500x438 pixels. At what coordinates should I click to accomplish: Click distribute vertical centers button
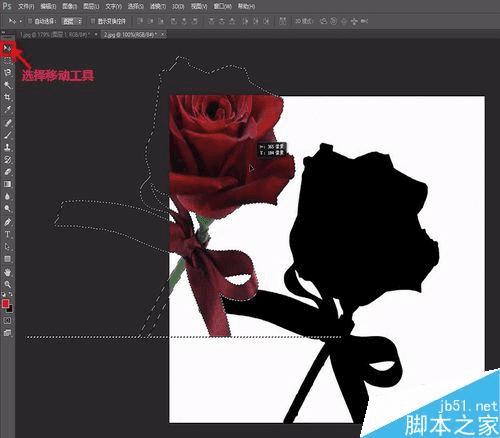coord(222,21)
